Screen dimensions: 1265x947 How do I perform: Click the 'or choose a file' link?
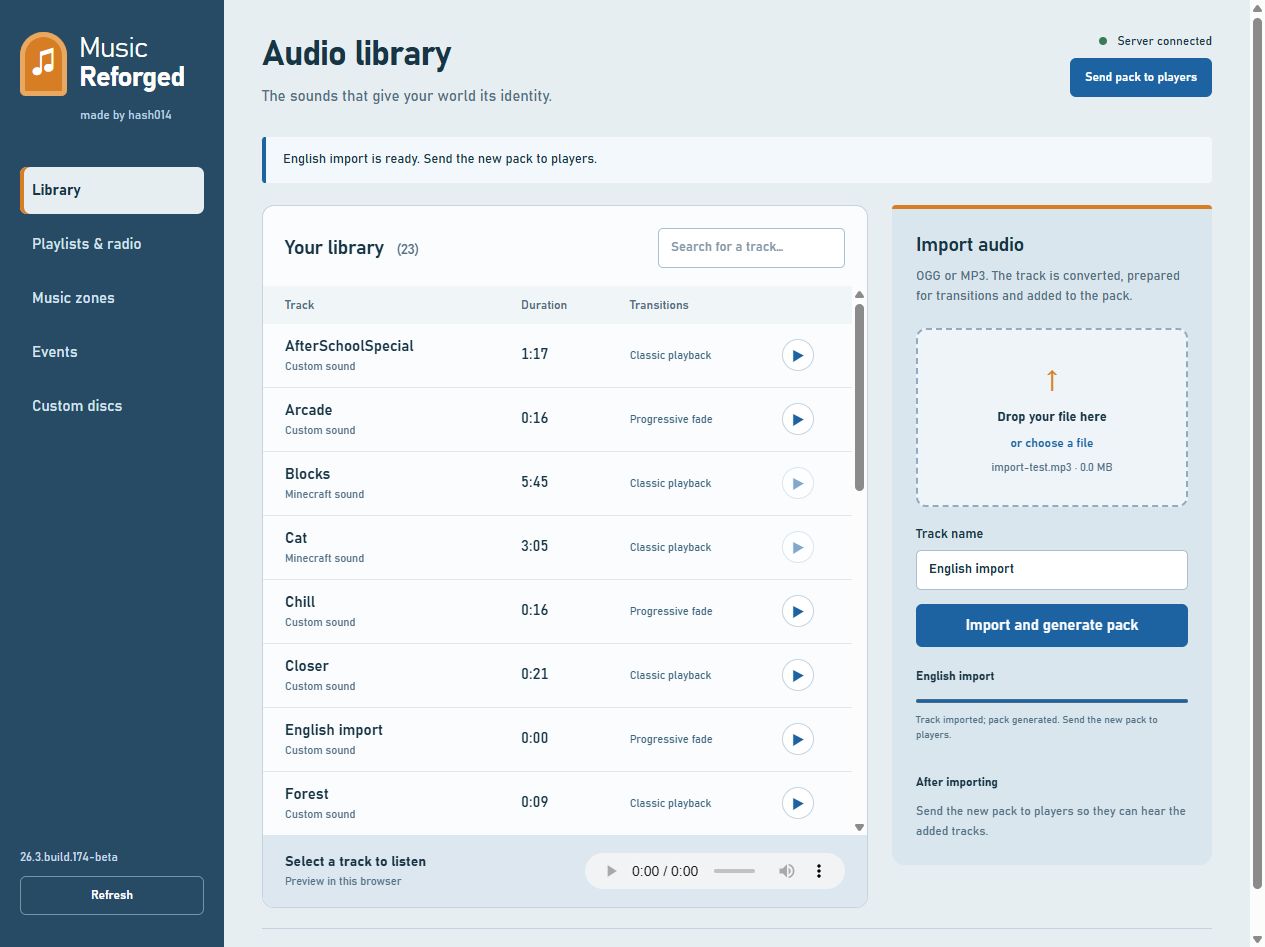click(1051, 443)
